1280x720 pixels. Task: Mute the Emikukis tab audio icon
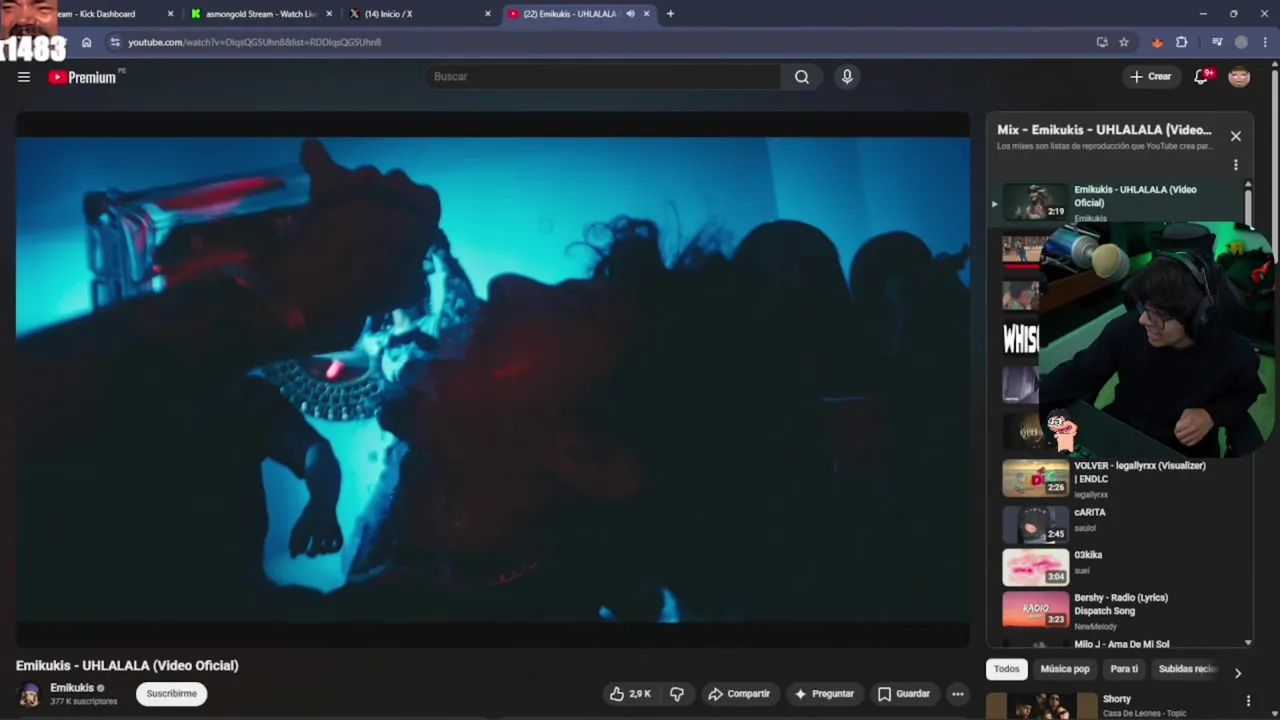tap(630, 14)
